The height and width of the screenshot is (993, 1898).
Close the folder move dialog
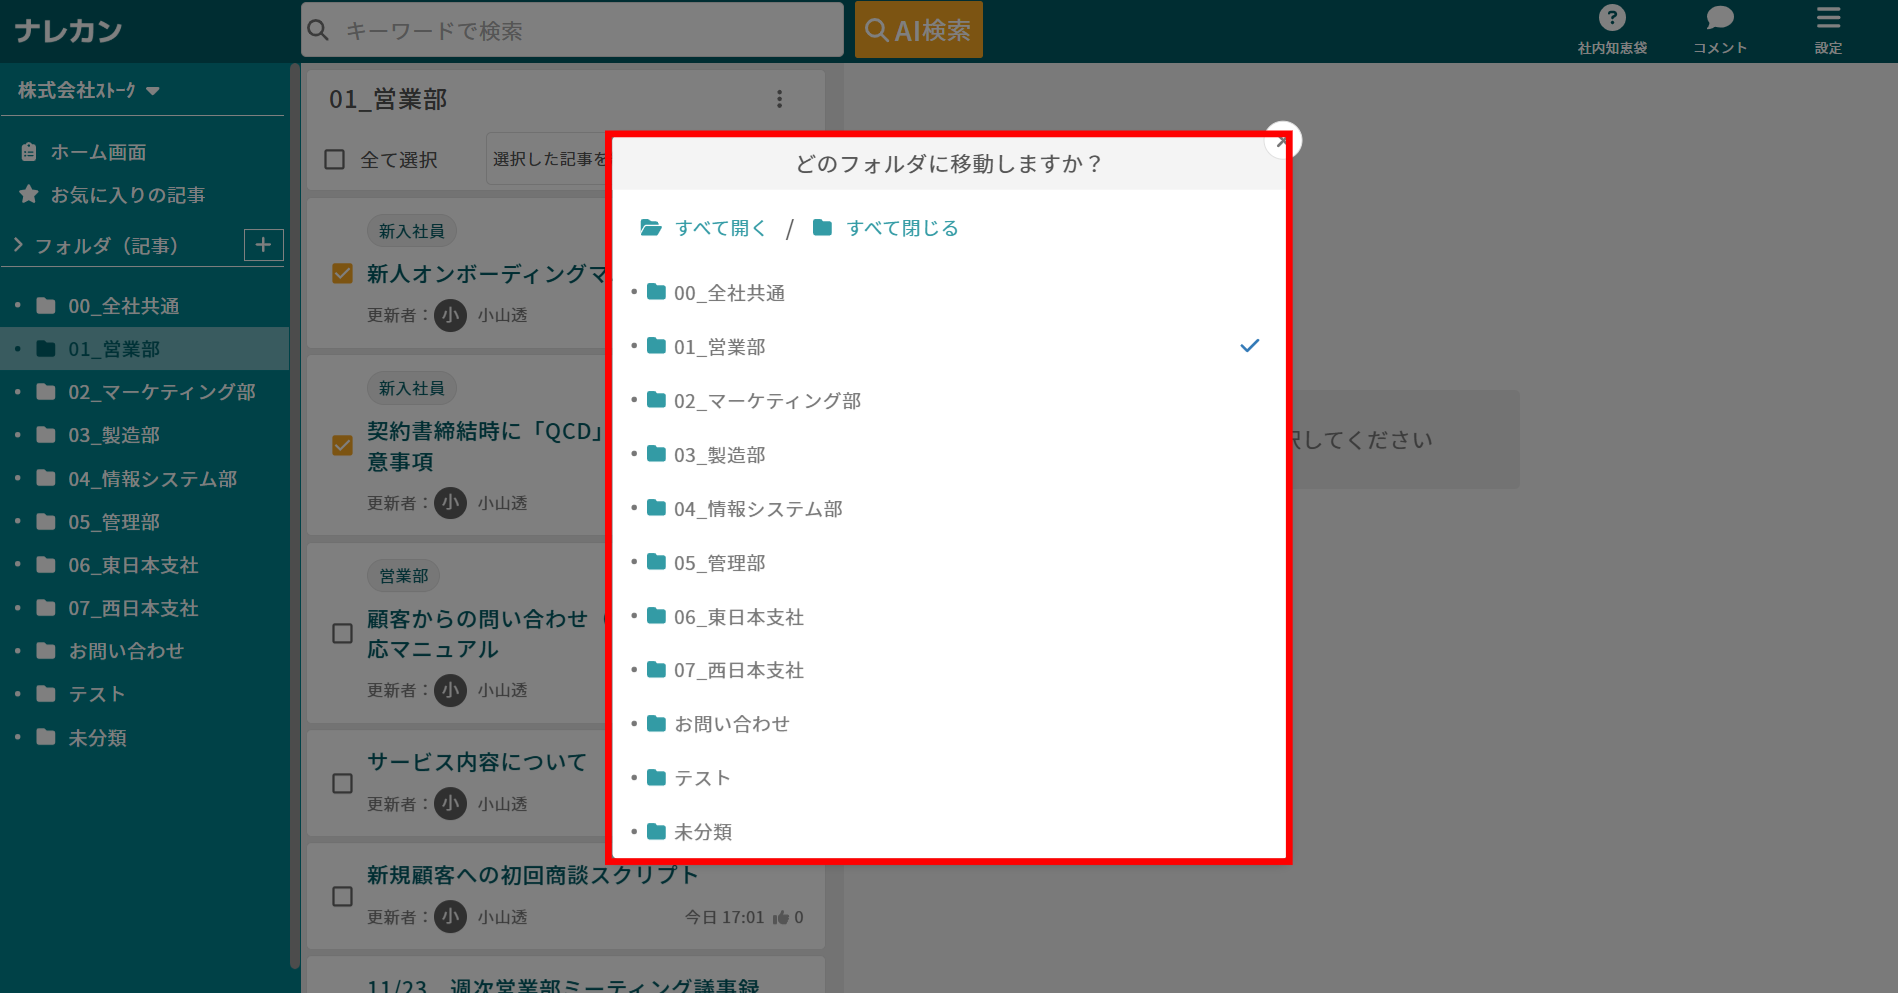(x=1282, y=140)
